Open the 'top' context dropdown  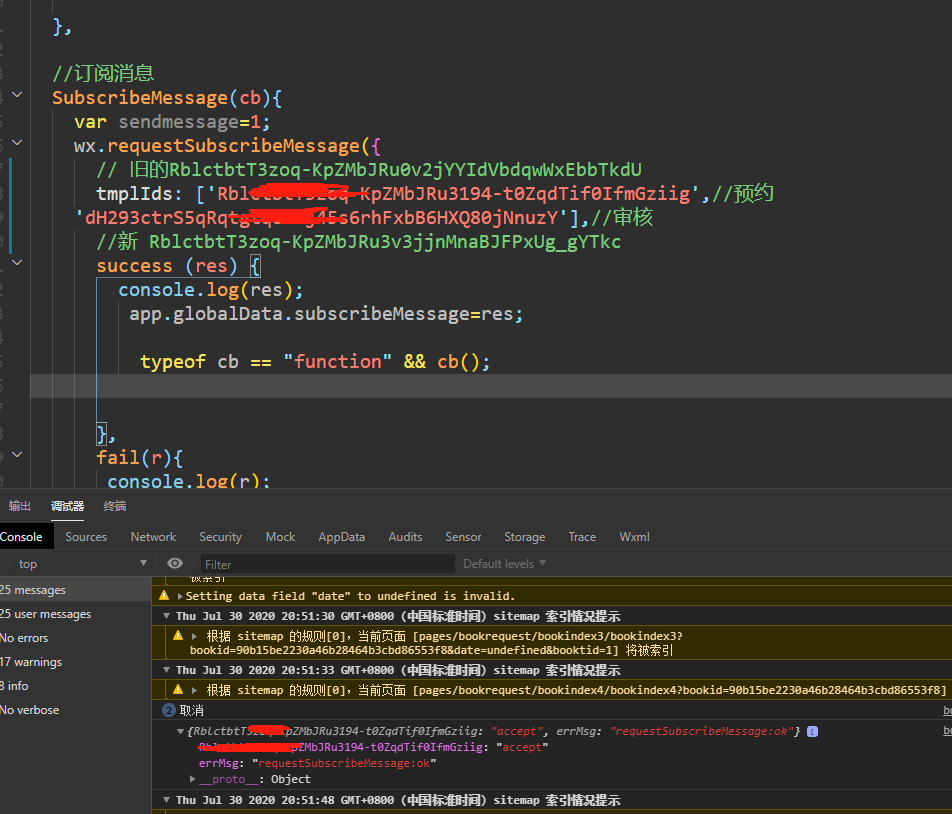click(x=83, y=563)
